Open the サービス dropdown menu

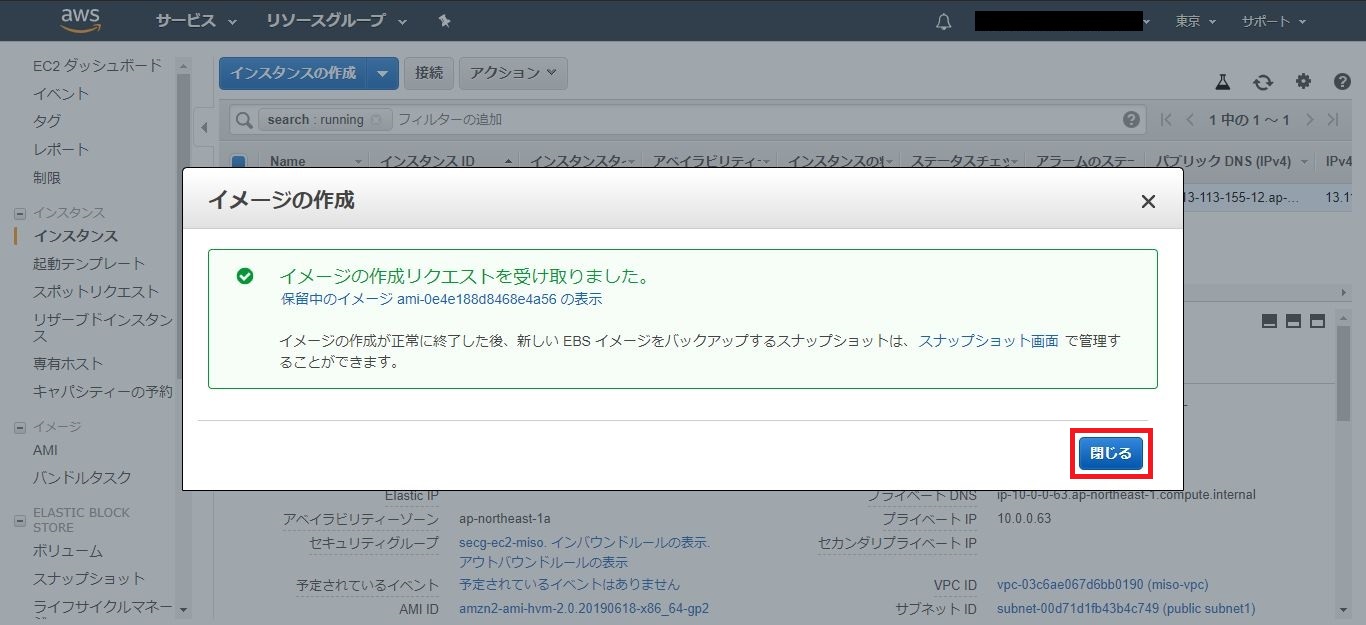196,21
